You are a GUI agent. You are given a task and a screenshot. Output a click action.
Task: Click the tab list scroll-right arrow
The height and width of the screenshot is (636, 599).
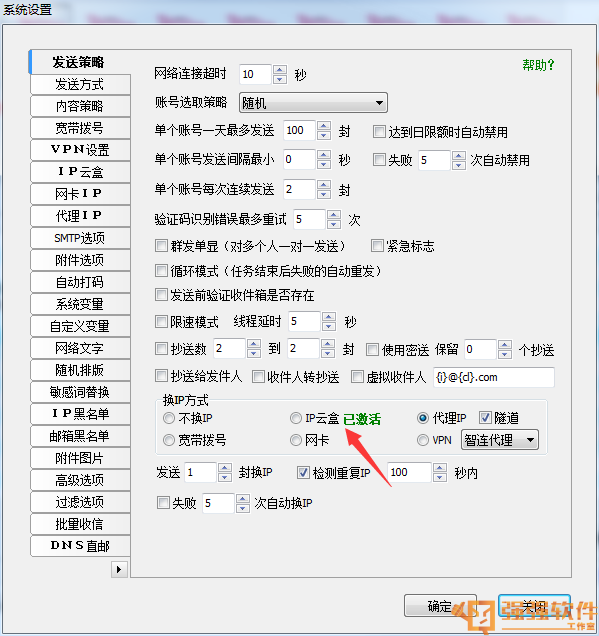tap(119, 569)
